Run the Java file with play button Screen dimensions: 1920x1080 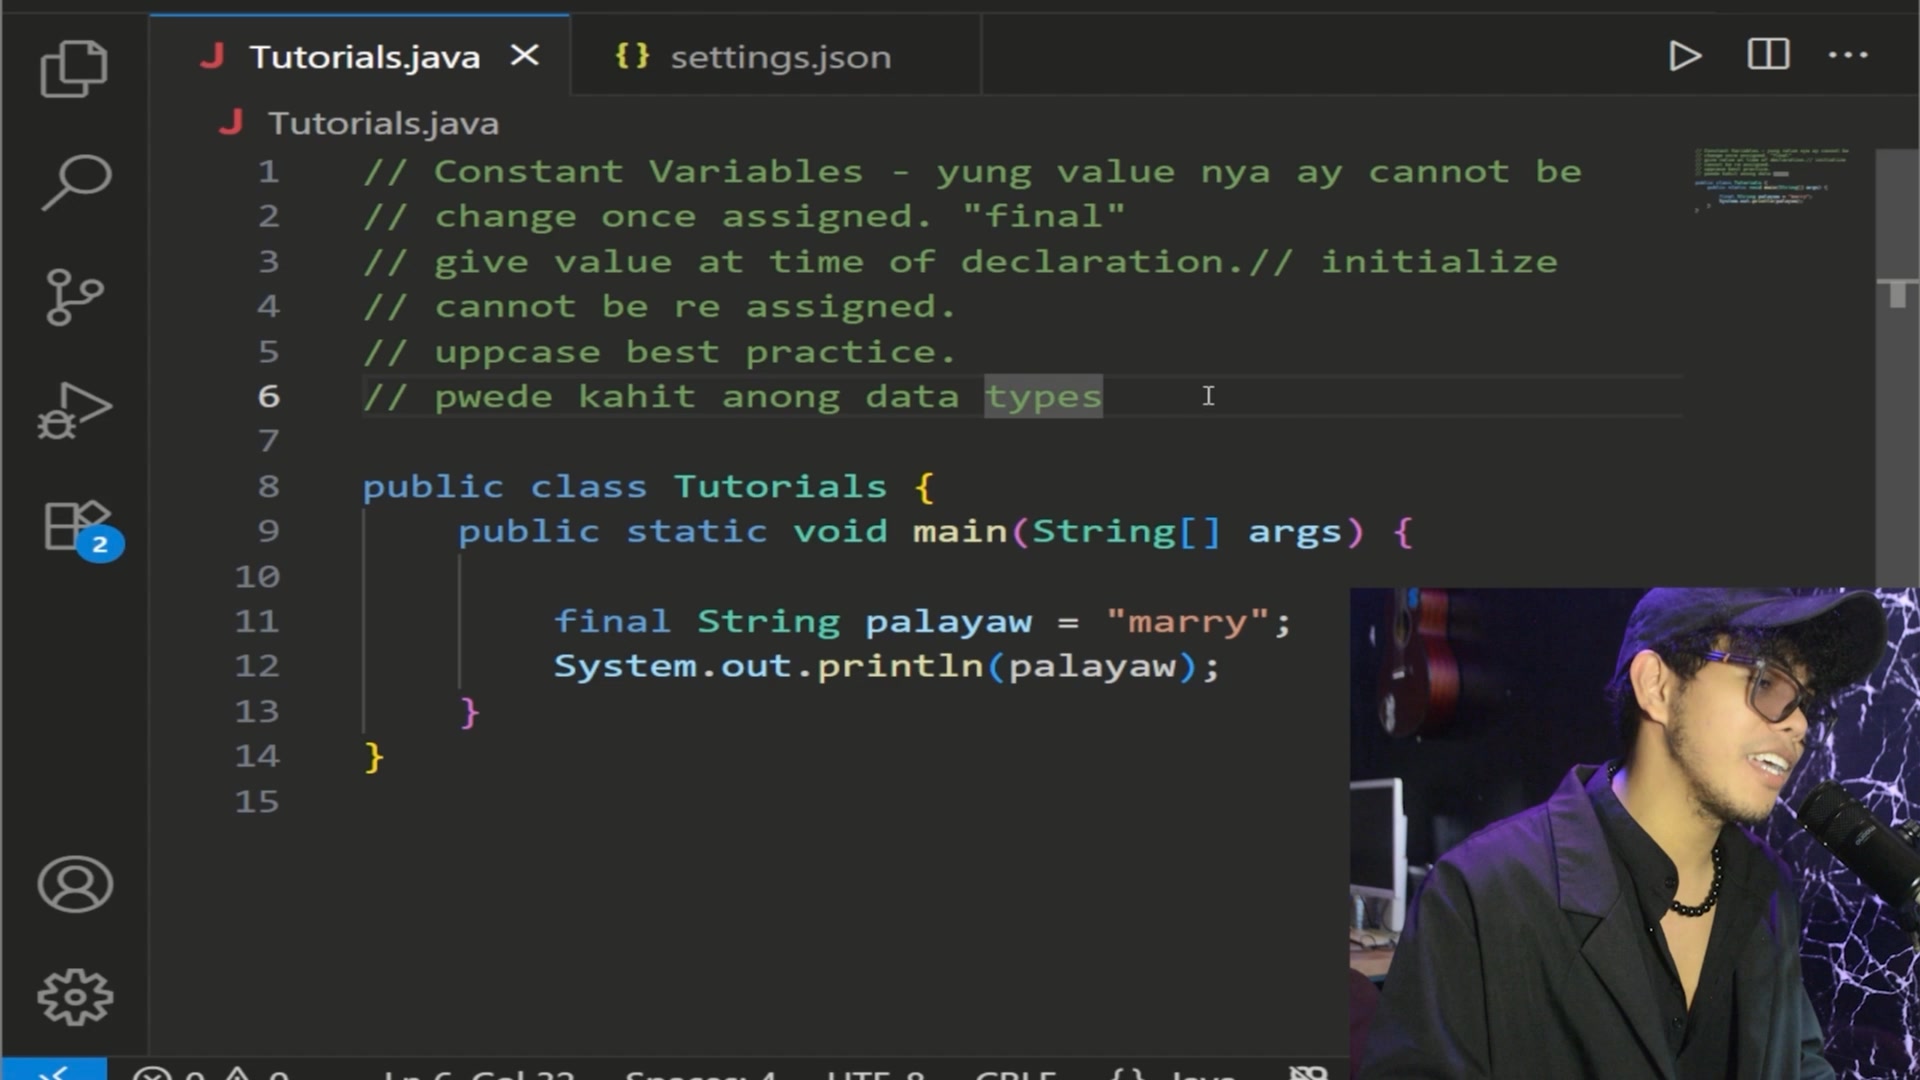tap(1685, 56)
